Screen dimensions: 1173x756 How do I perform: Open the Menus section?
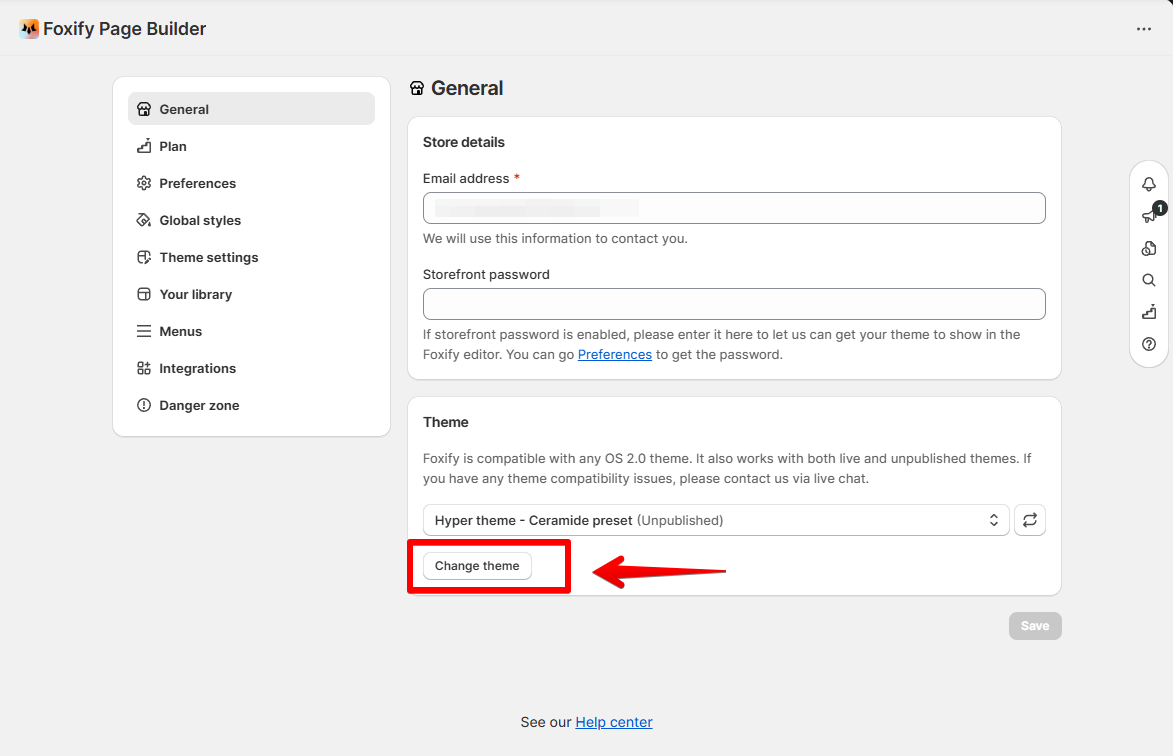click(x=251, y=331)
